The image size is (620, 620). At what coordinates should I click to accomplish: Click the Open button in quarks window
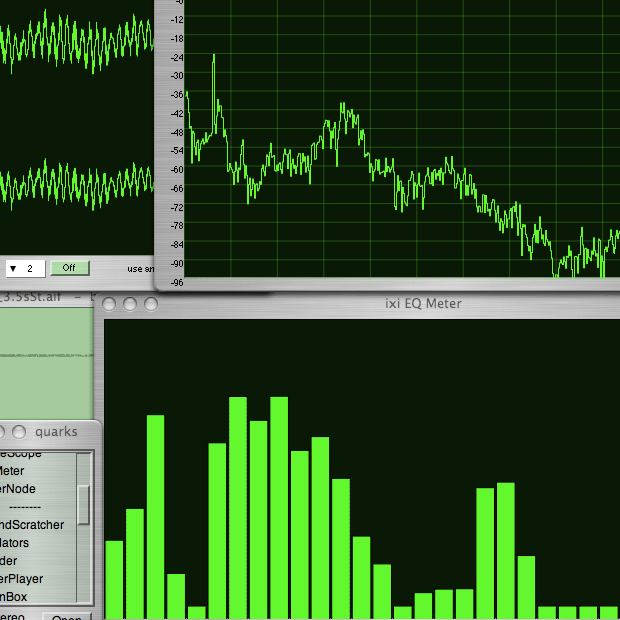point(66,617)
